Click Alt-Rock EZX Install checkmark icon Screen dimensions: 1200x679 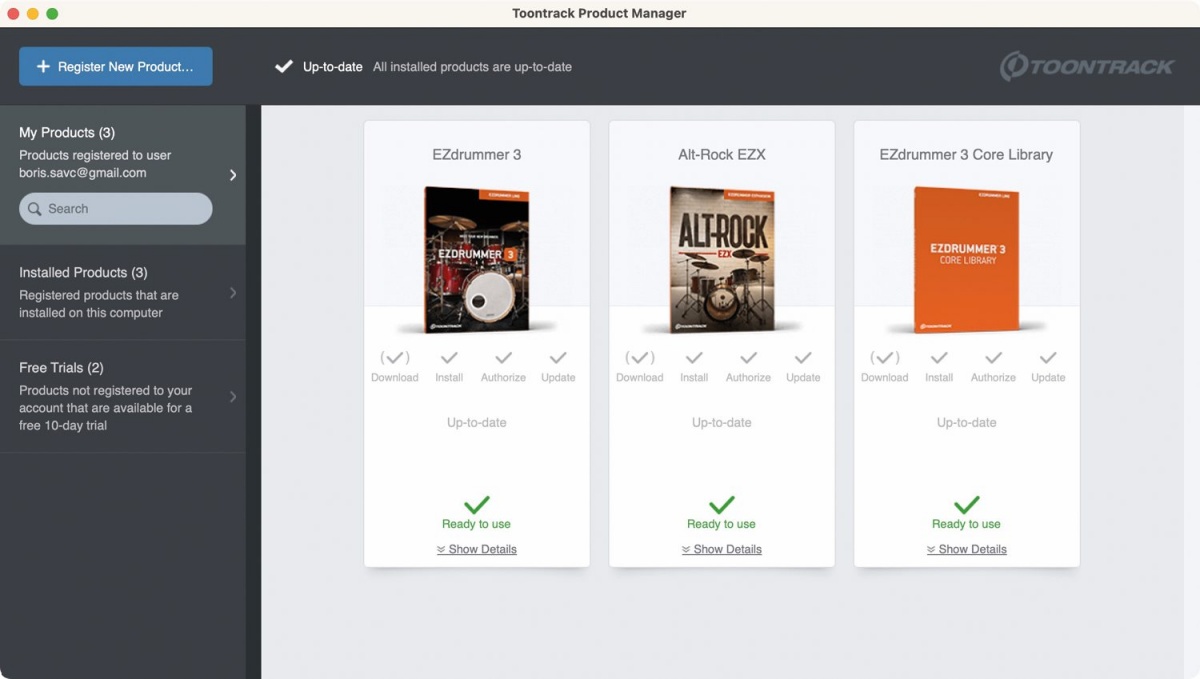click(694, 357)
